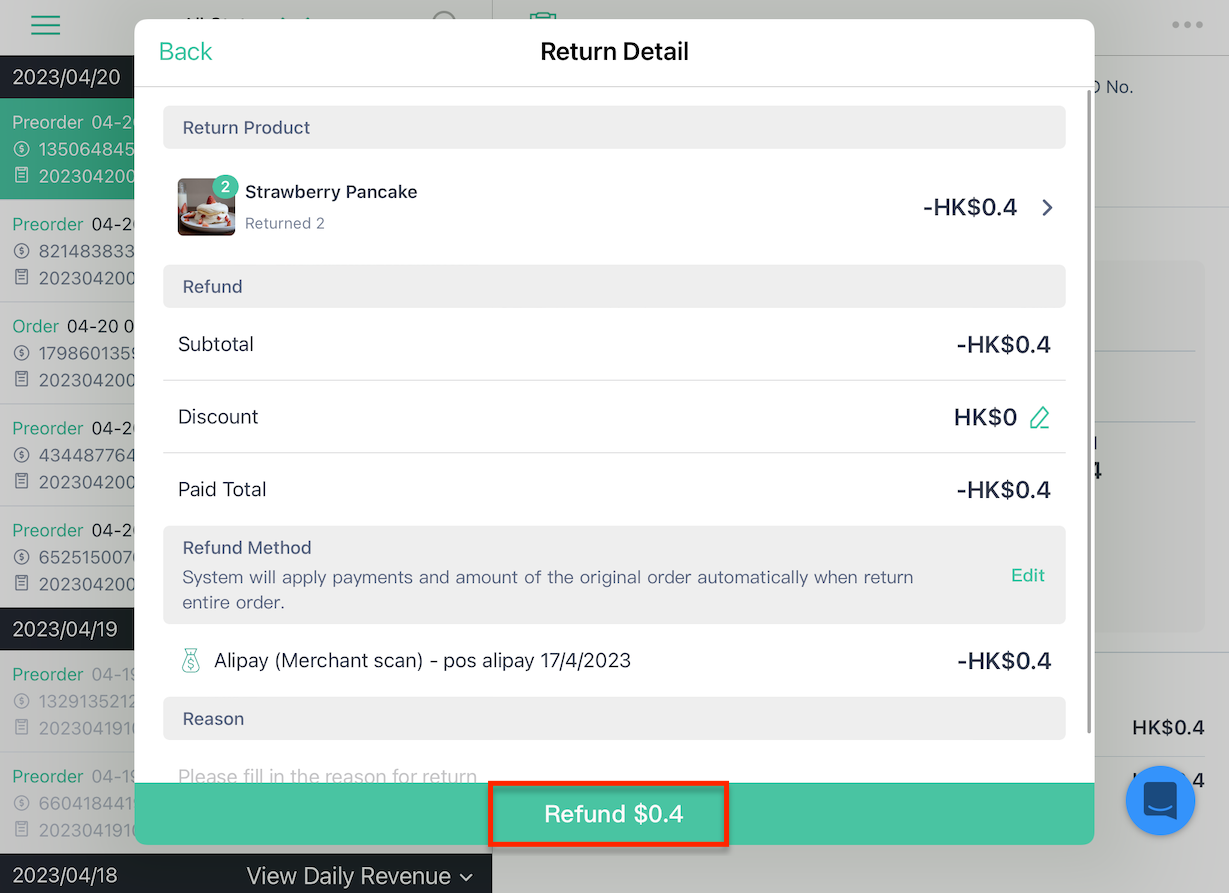1229x893 pixels.
Task: Select the 2023/04/19 date header
Action: pyautogui.click(x=67, y=630)
